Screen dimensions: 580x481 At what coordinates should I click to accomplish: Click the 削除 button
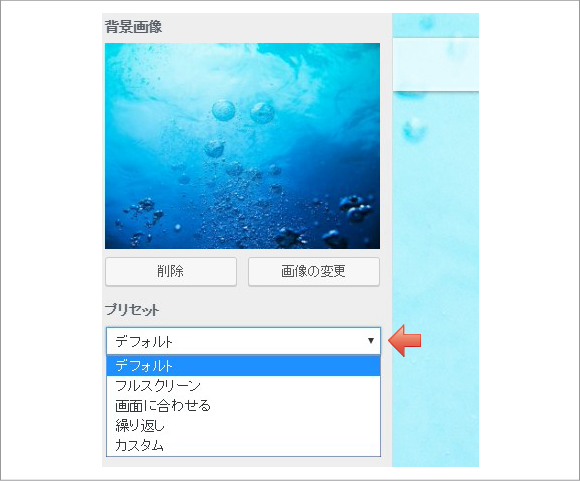tap(171, 272)
